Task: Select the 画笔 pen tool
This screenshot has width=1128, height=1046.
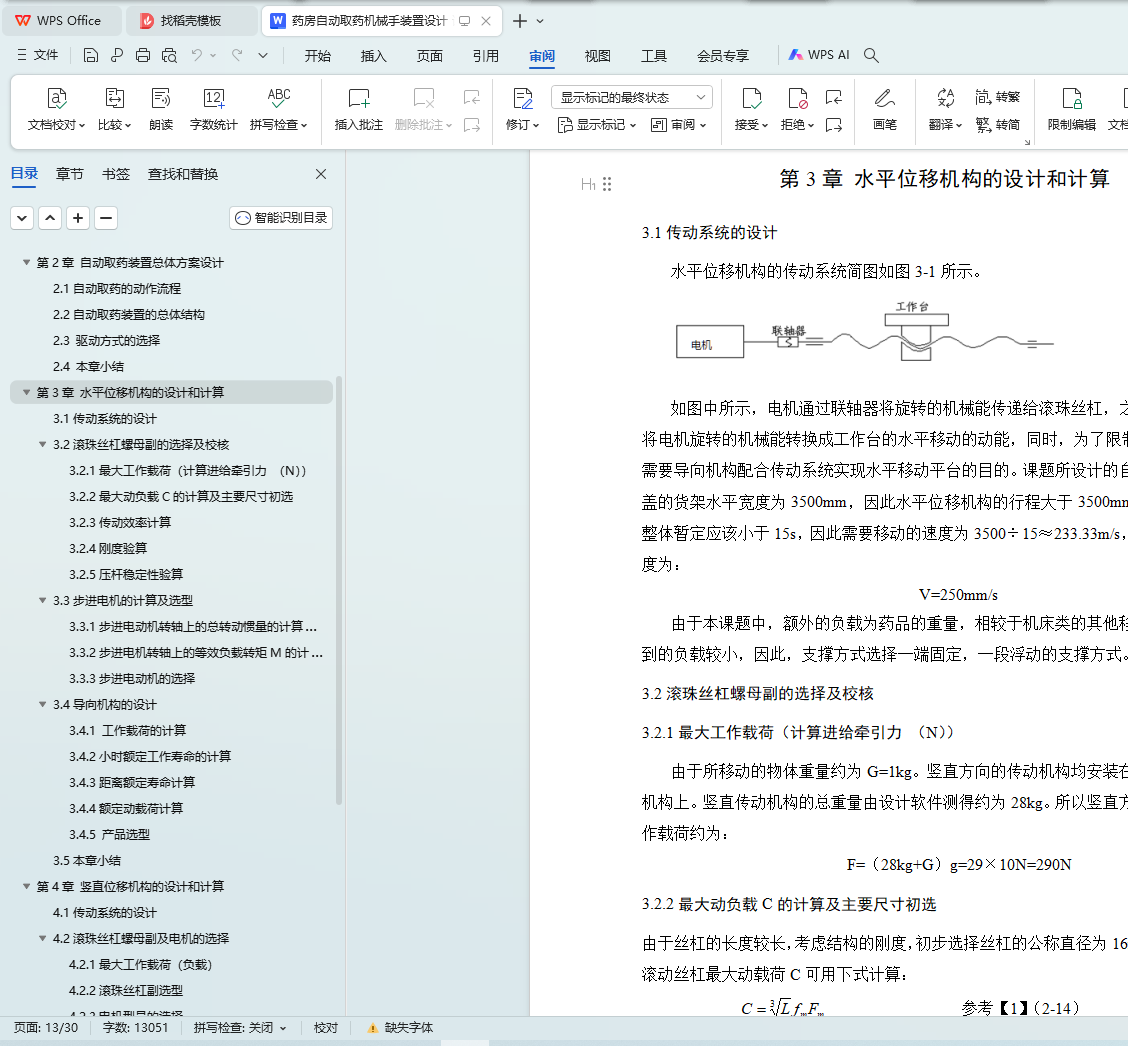Action: point(884,109)
